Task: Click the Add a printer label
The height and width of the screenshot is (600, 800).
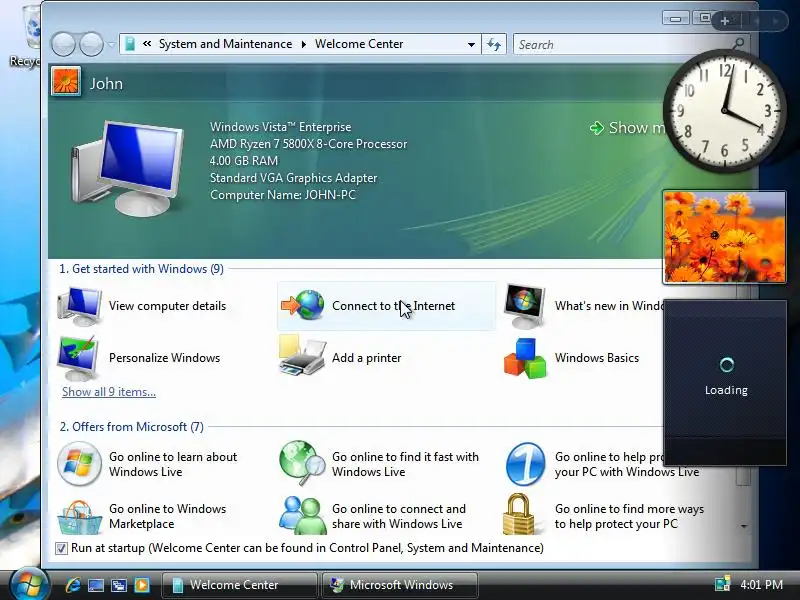Action: [366, 358]
